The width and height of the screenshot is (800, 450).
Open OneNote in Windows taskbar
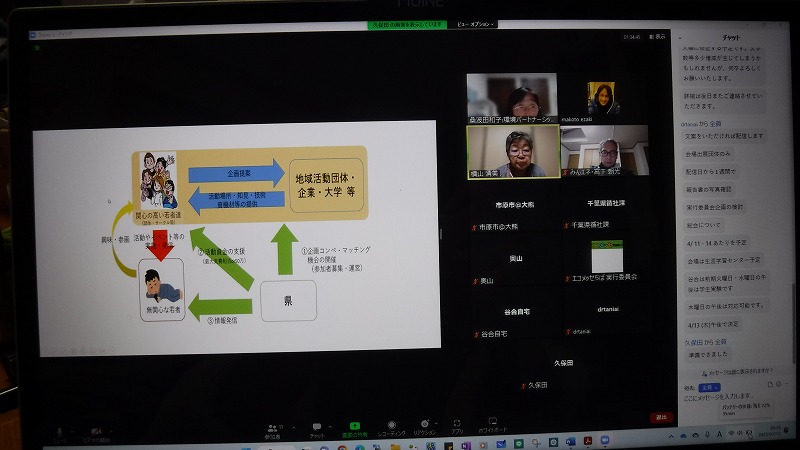coord(465,445)
